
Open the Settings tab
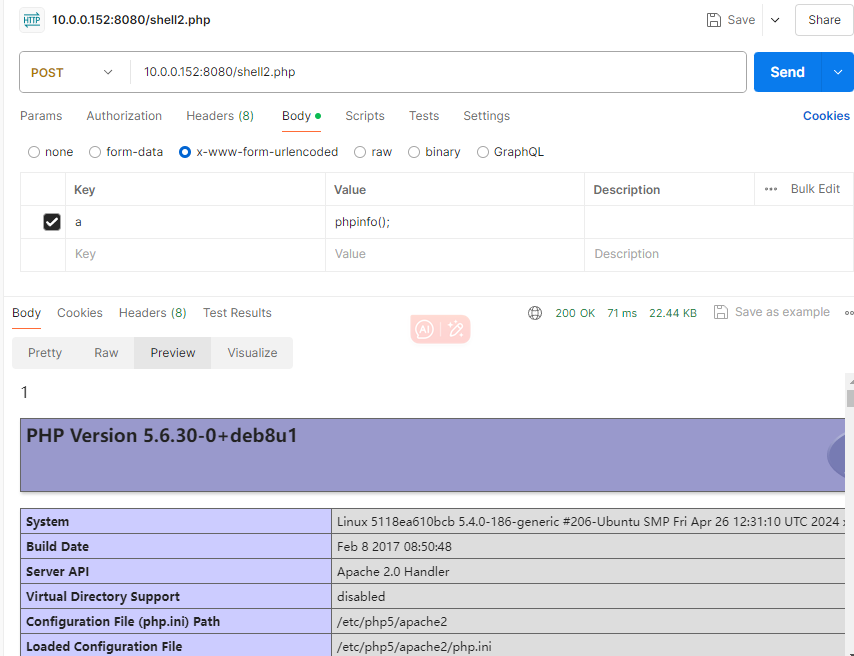pyautogui.click(x=486, y=116)
